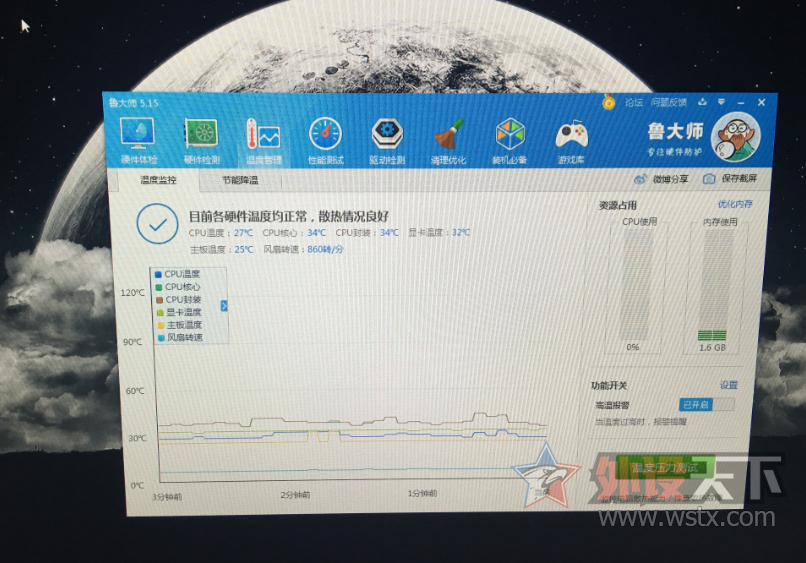This screenshot has height=563, width=806.
Task: Click the 32℃ value after 显卡温度
Action: (x=461, y=232)
